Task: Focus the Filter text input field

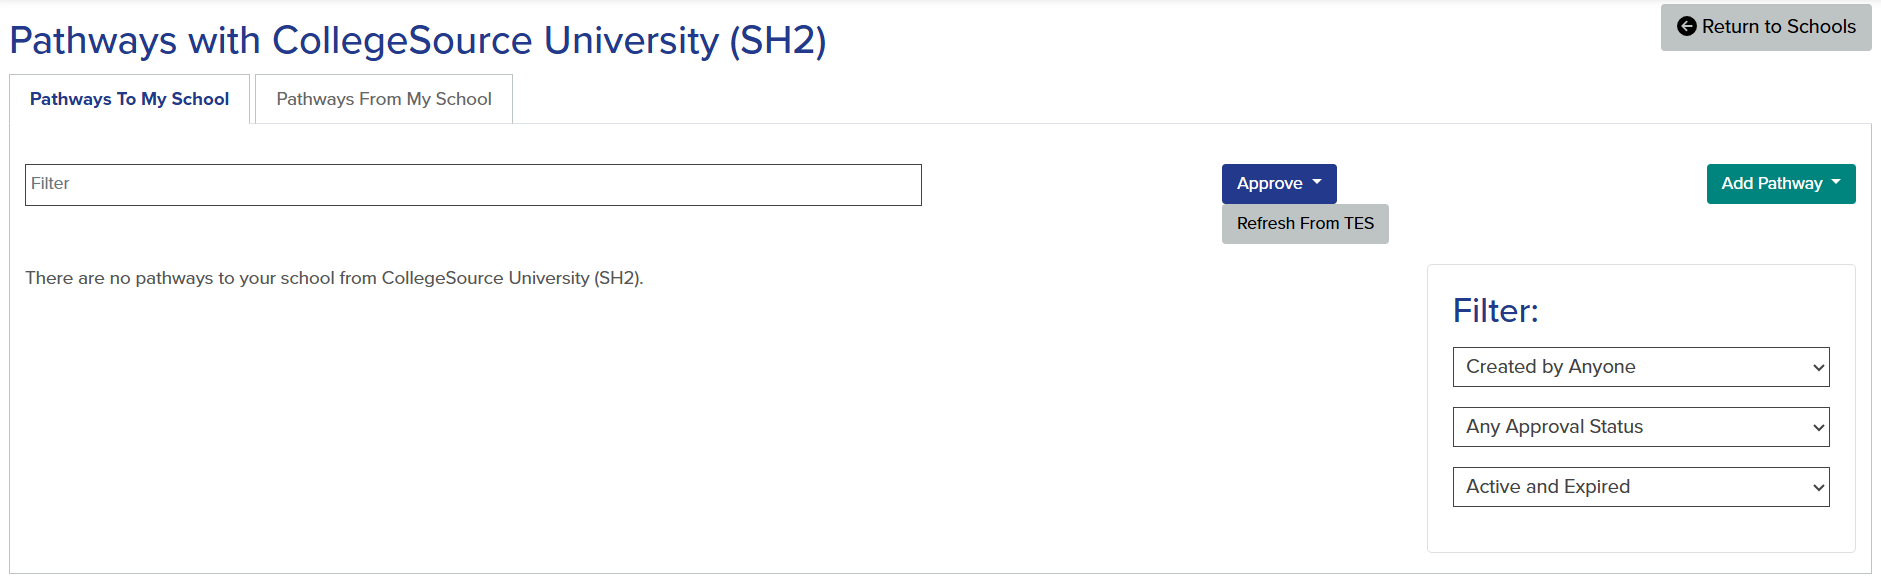Action: point(473,185)
